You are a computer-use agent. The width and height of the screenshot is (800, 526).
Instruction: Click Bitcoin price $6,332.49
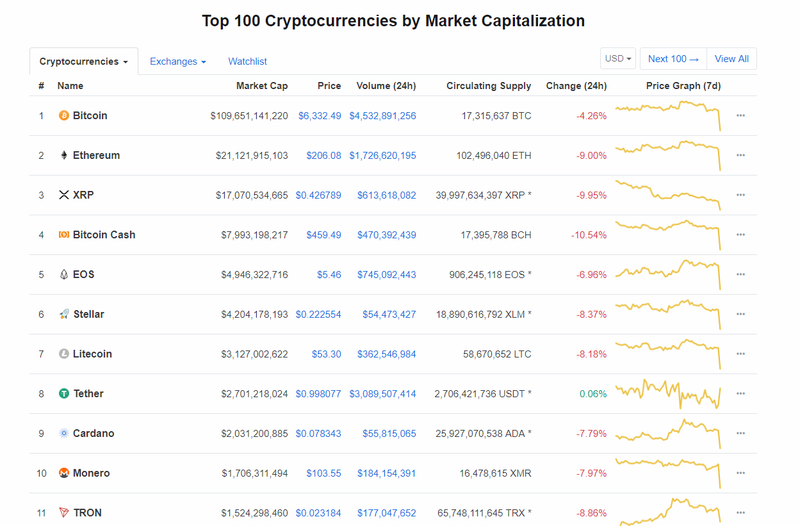[320, 116]
